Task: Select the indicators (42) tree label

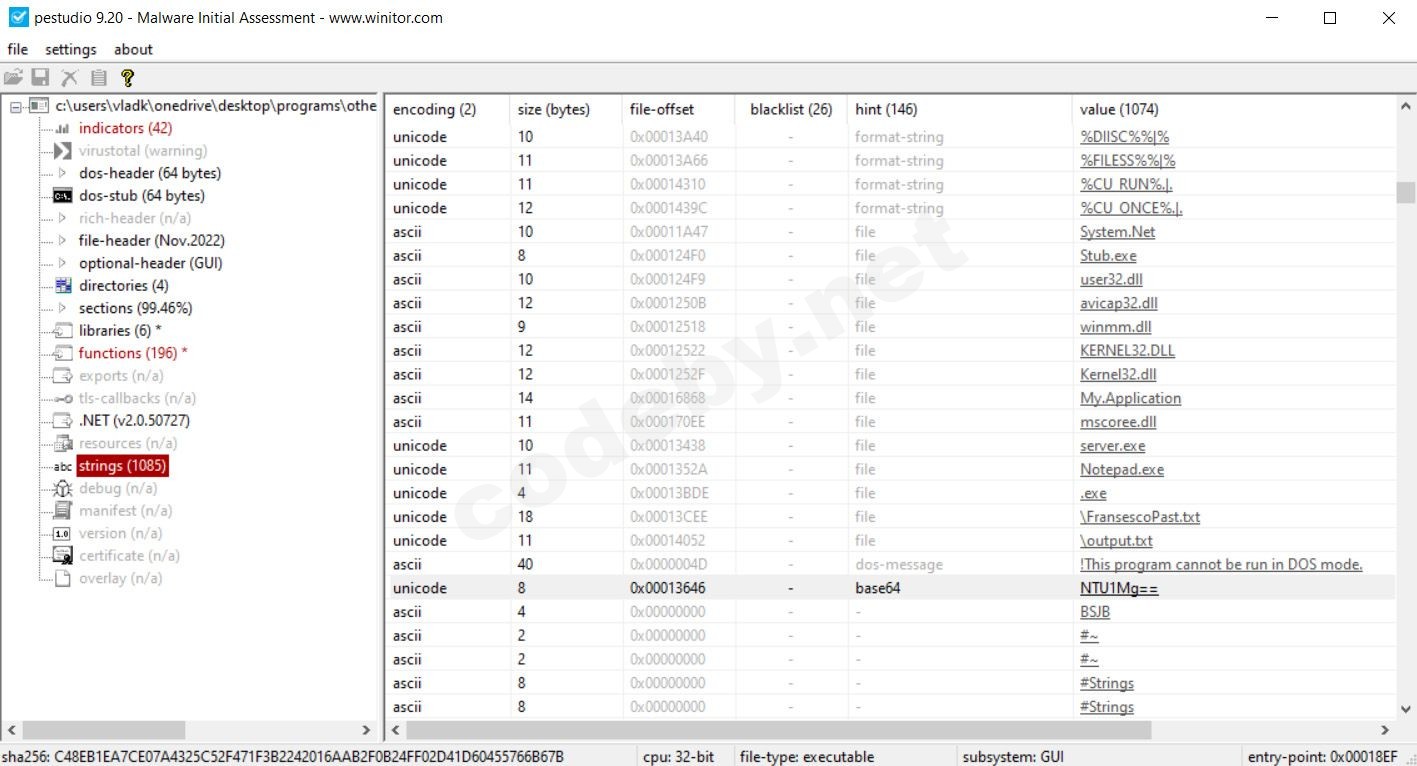Action: (125, 128)
